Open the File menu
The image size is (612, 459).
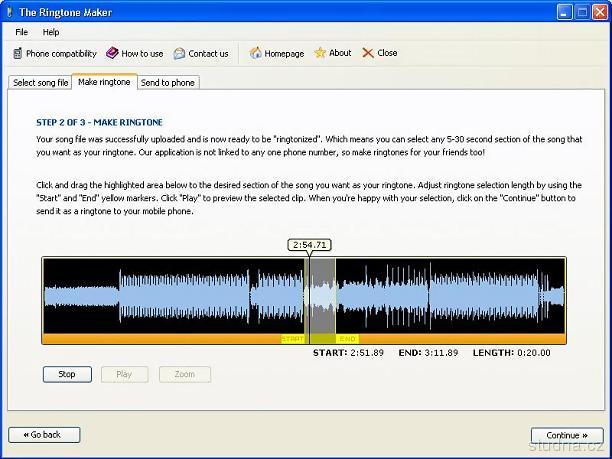click(21, 32)
